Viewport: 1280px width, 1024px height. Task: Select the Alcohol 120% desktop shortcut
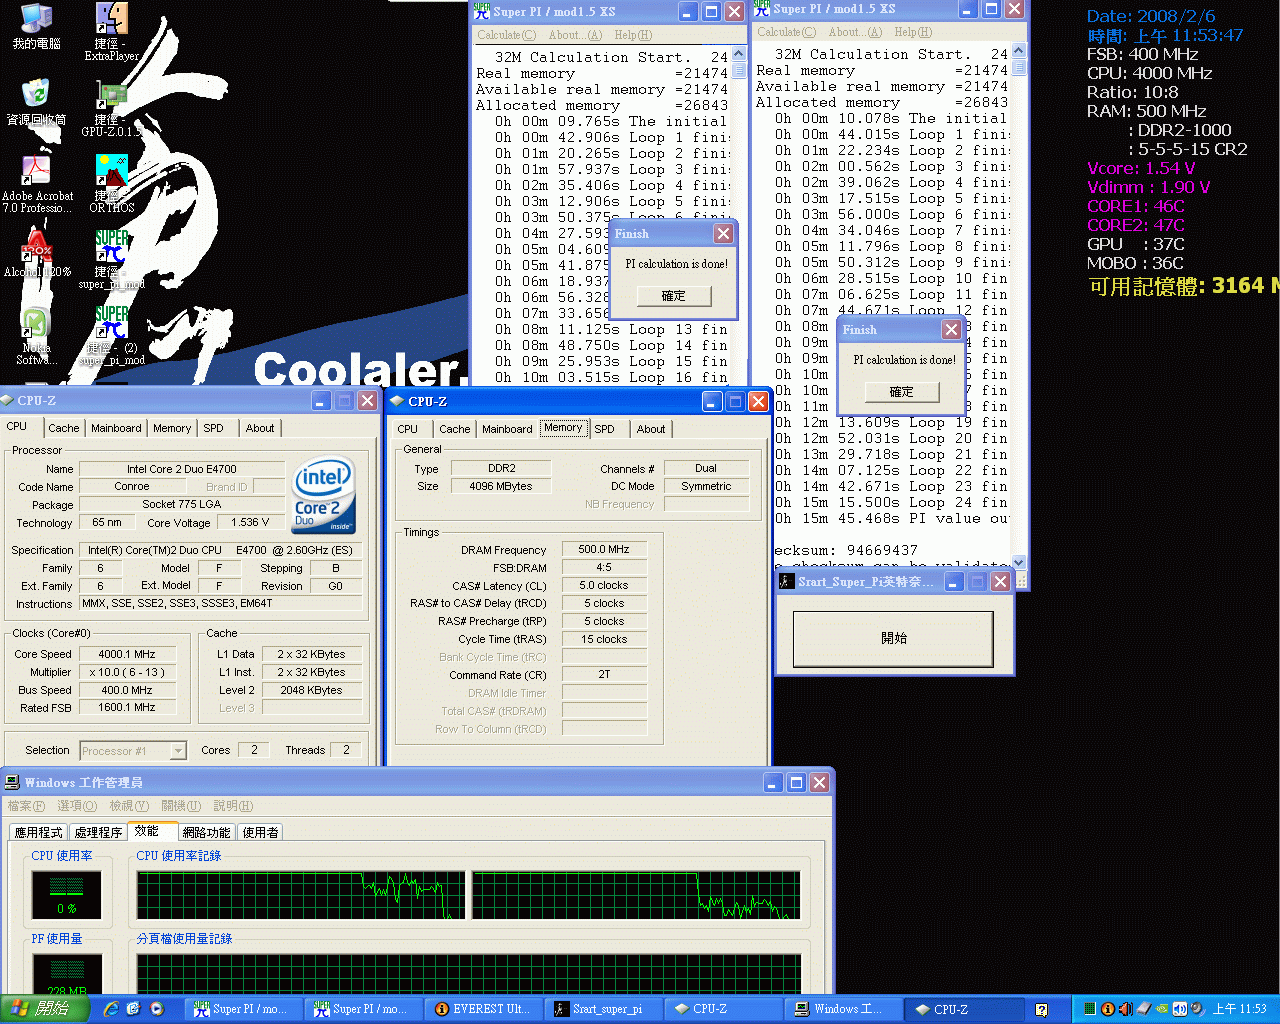point(36,247)
